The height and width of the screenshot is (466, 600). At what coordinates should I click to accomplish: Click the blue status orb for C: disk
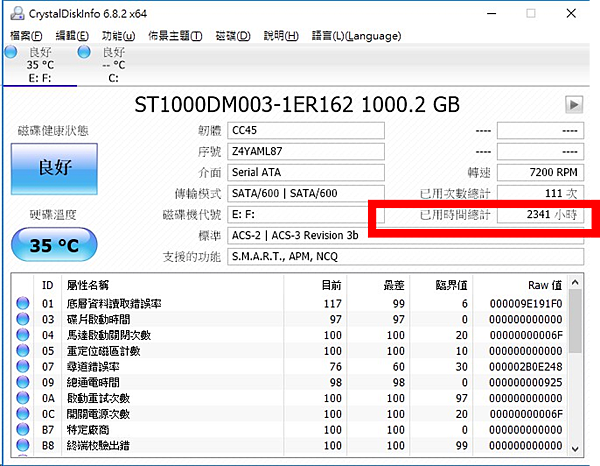click(x=84, y=52)
